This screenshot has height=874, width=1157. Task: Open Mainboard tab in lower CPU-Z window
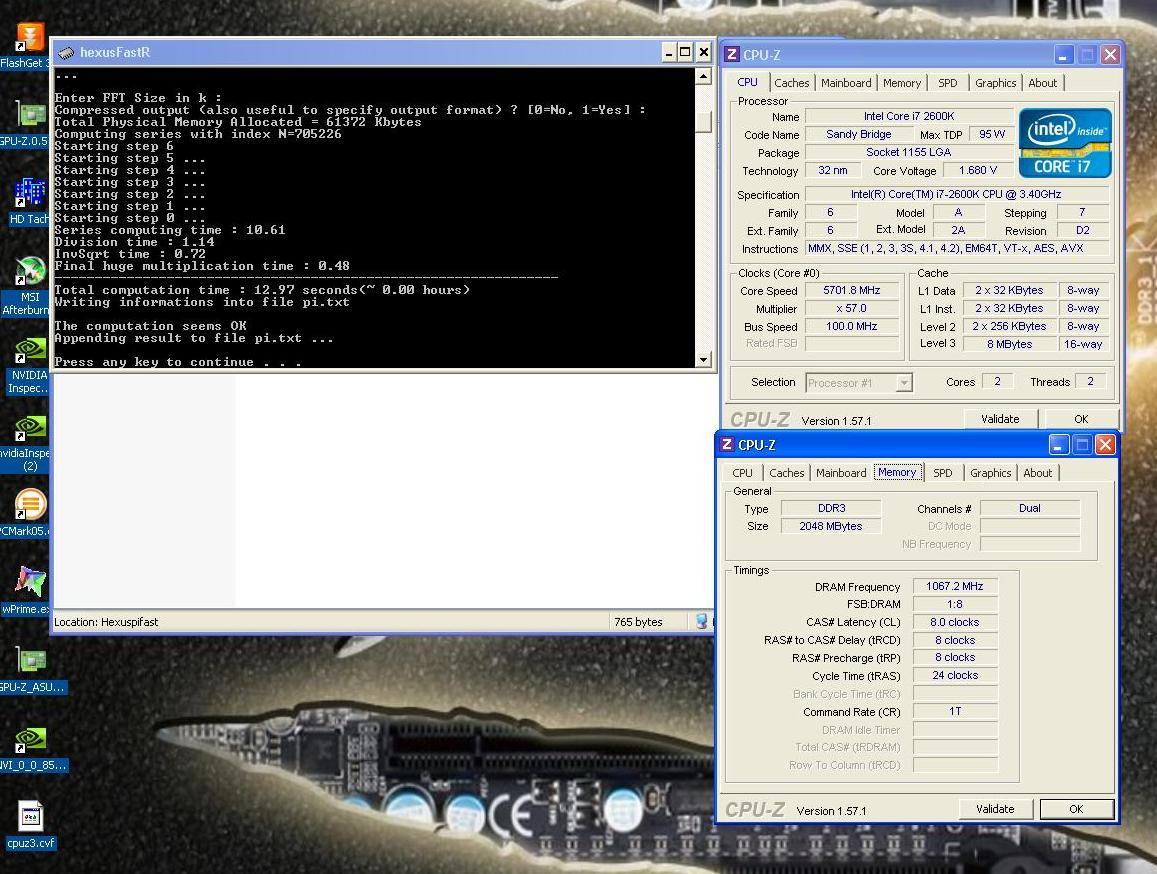841,473
